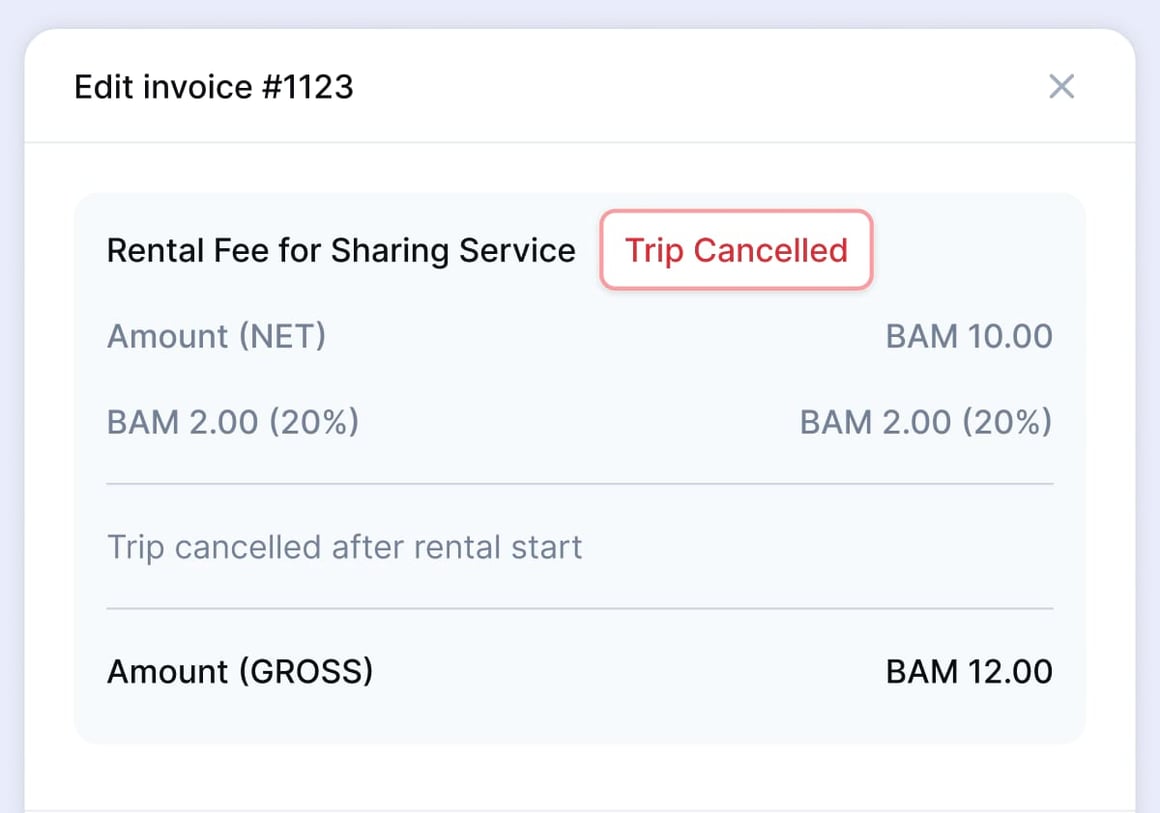Screen dimensions: 1160x813
Task: Select the gross amount summary row
Action: [x=580, y=671]
